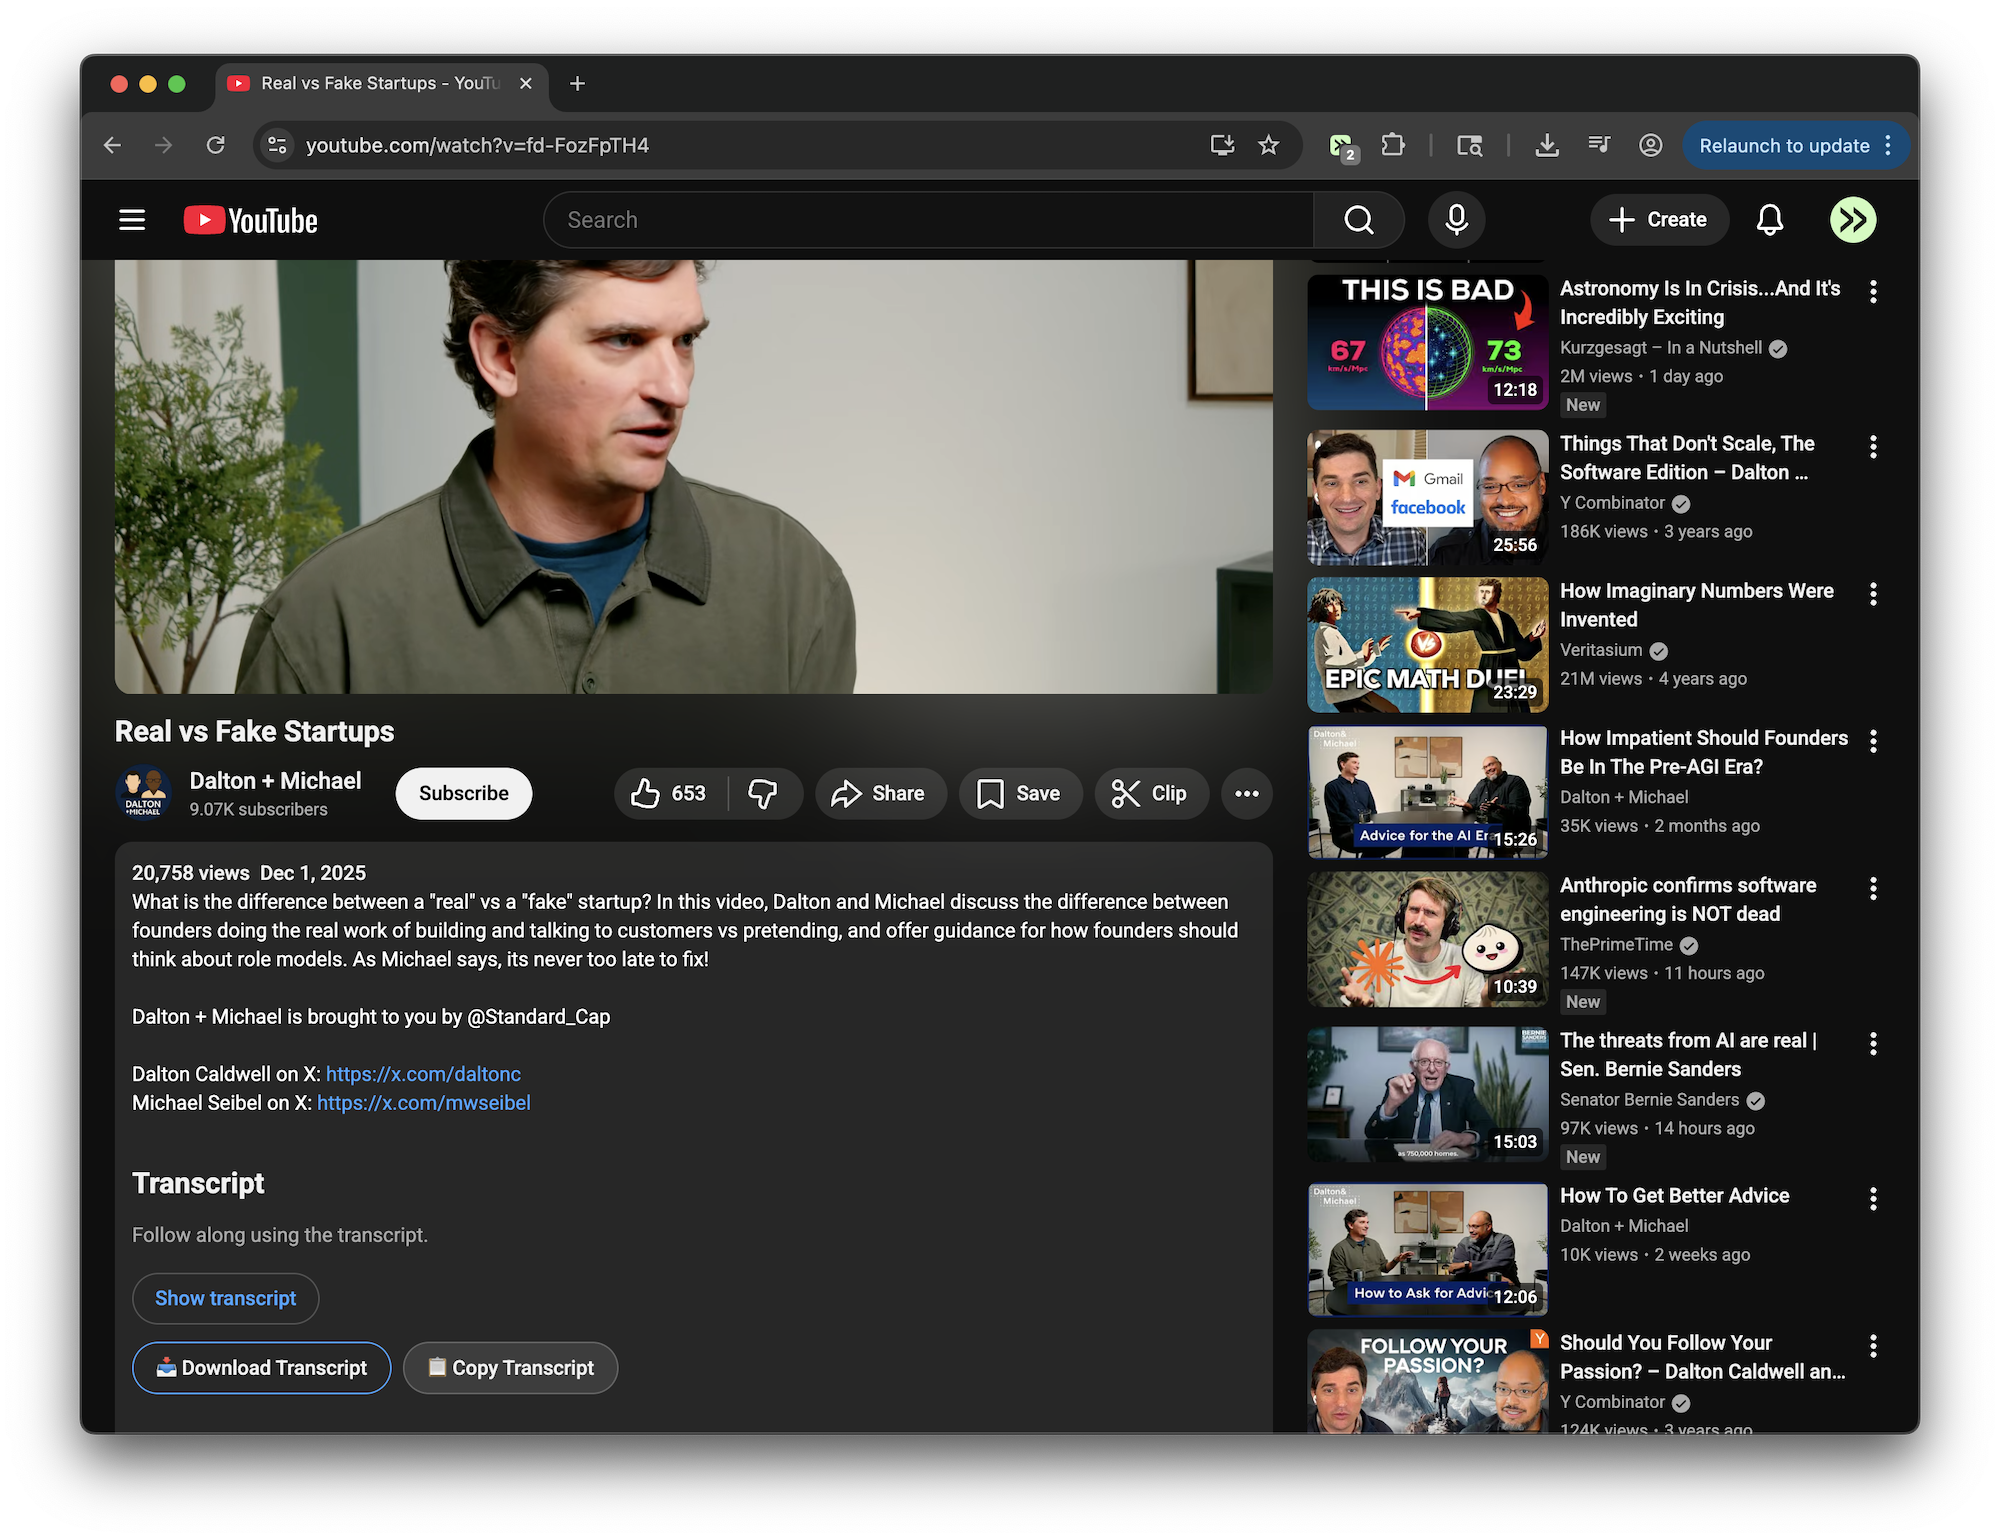
Task: Open more actions menu beside Clip
Action: coord(1246,794)
